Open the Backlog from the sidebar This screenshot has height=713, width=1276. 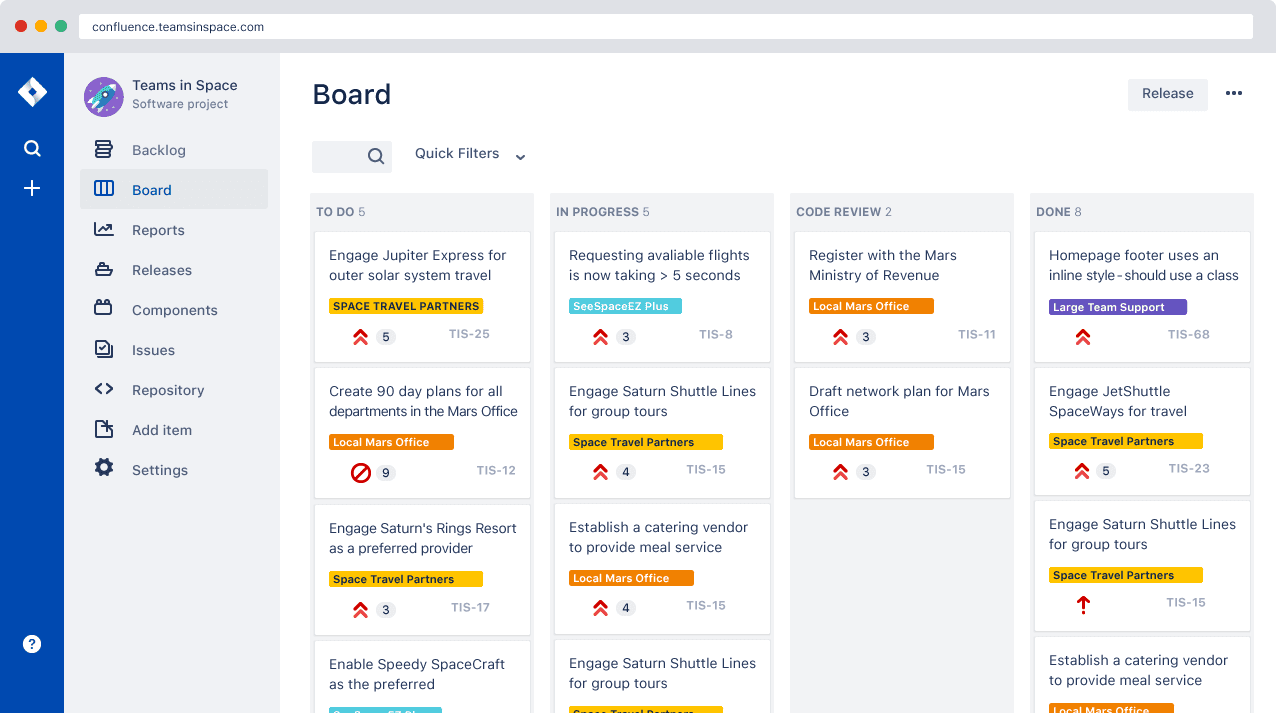pyautogui.click(x=157, y=149)
